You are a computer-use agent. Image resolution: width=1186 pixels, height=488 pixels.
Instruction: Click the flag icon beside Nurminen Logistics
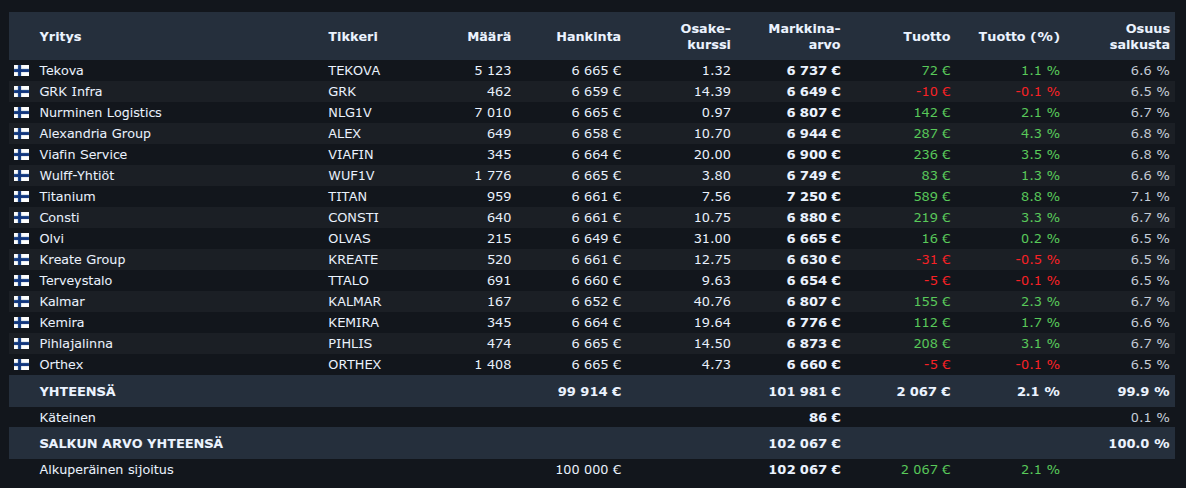coord(21,113)
